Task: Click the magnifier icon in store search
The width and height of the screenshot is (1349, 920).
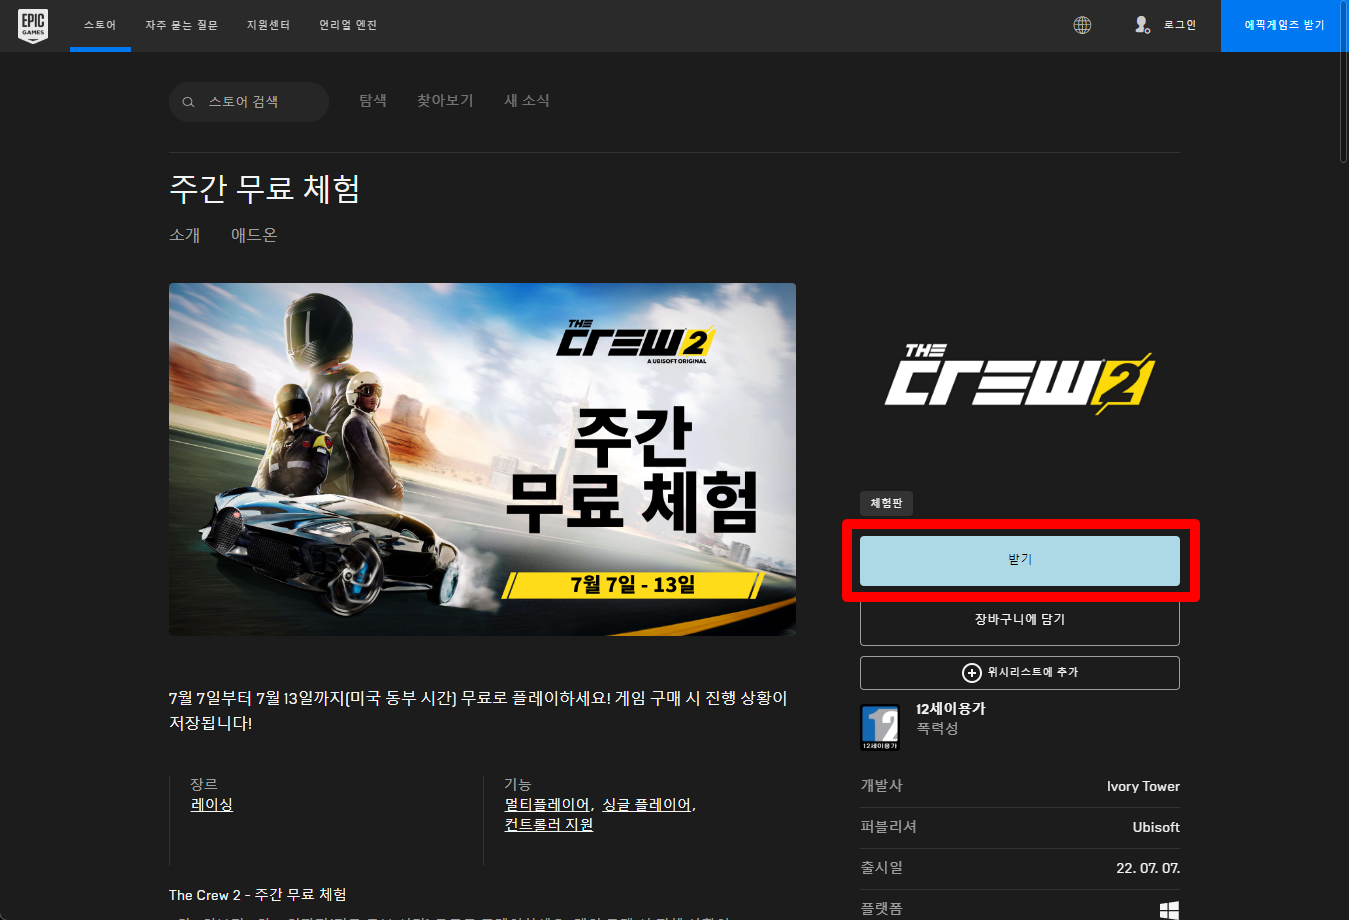Action: (x=188, y=102)
